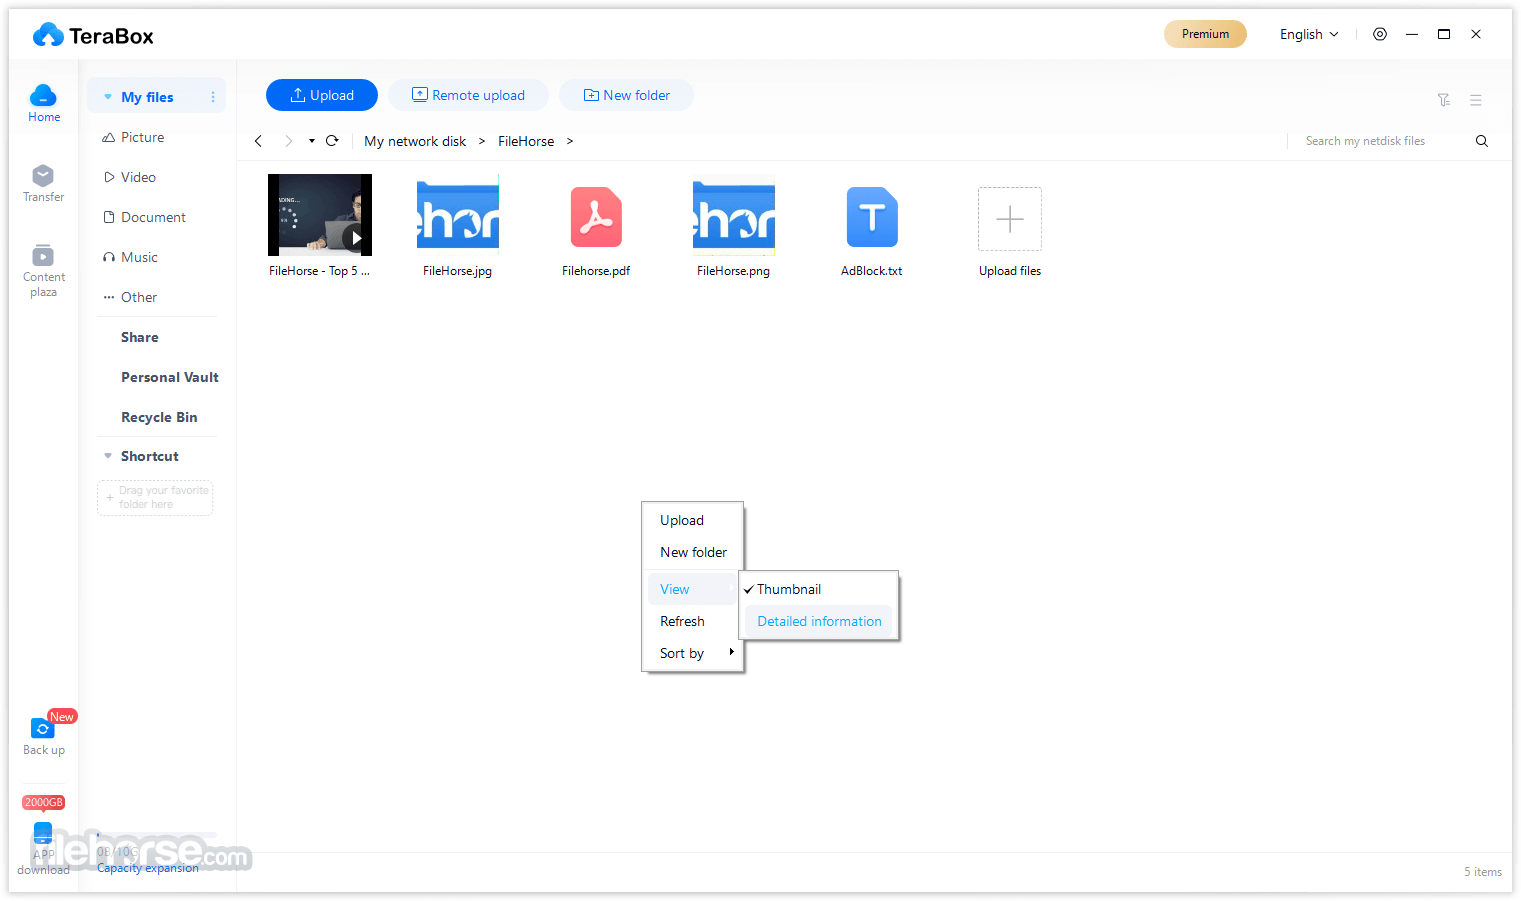Open the FileHorse video thumbnail
This screenshot has width=1521, height=901.
[x=320, y=215]
